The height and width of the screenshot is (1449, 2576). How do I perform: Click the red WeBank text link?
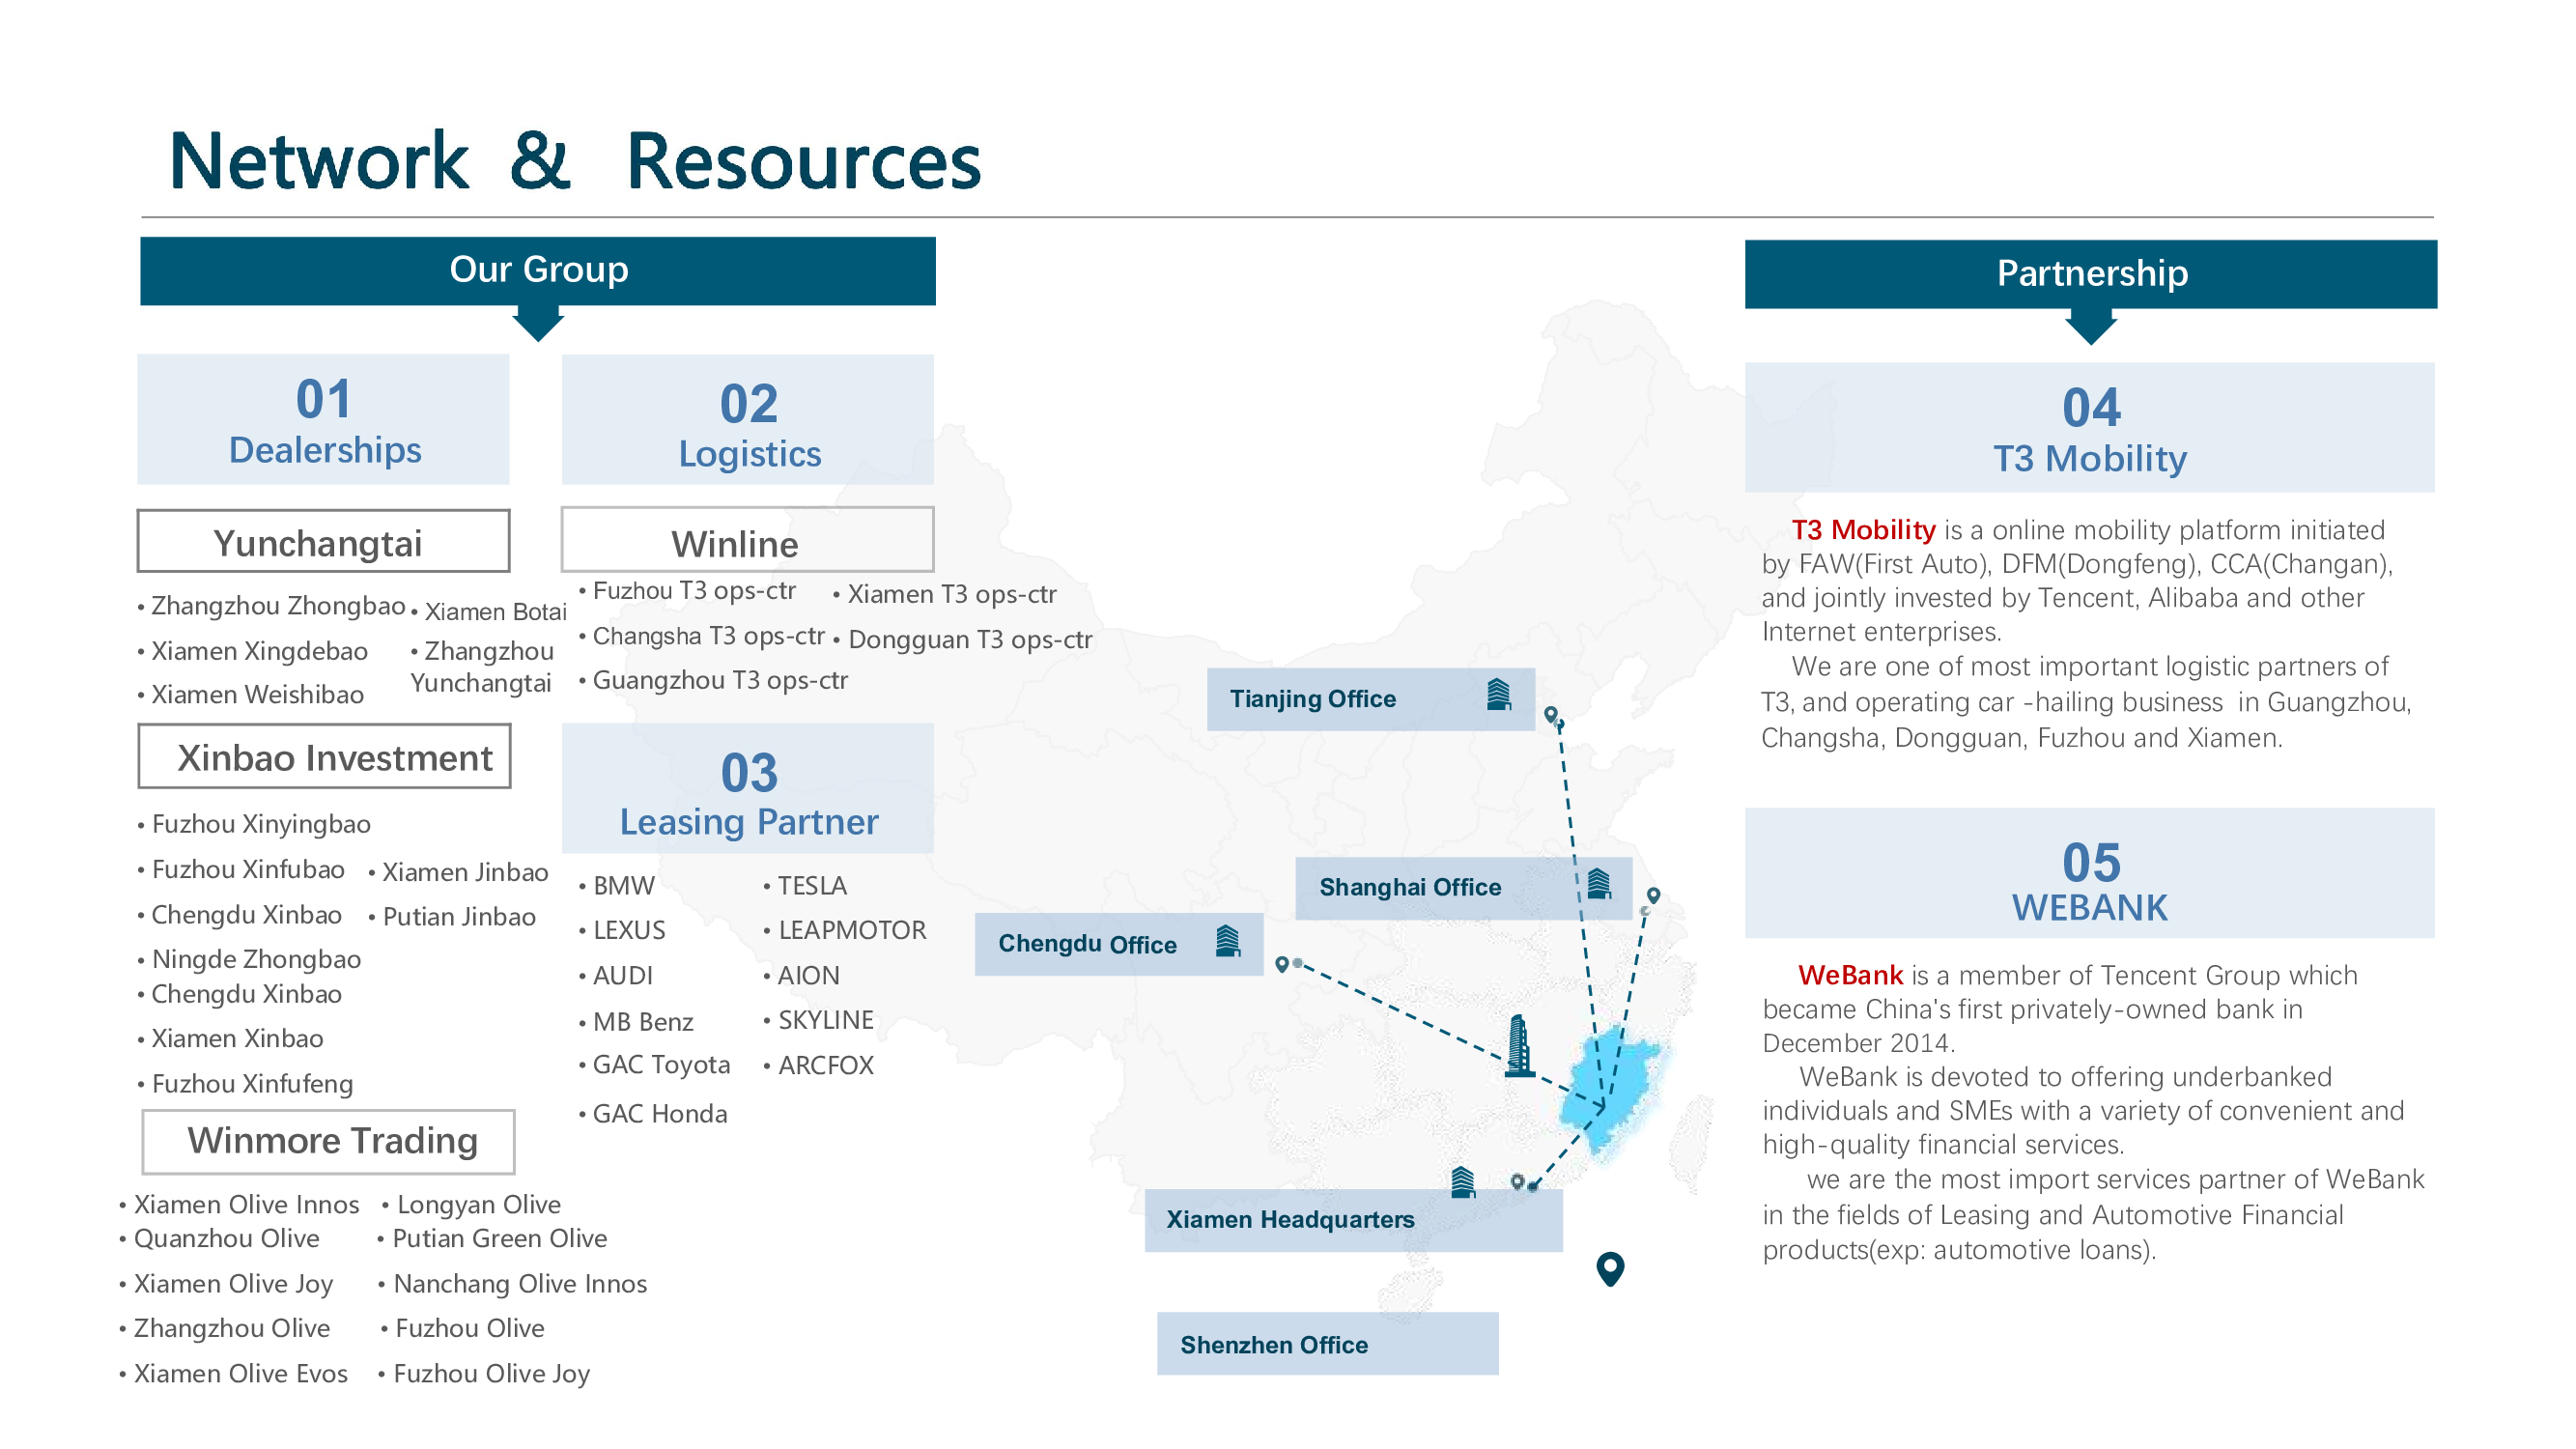point(1850,975)
